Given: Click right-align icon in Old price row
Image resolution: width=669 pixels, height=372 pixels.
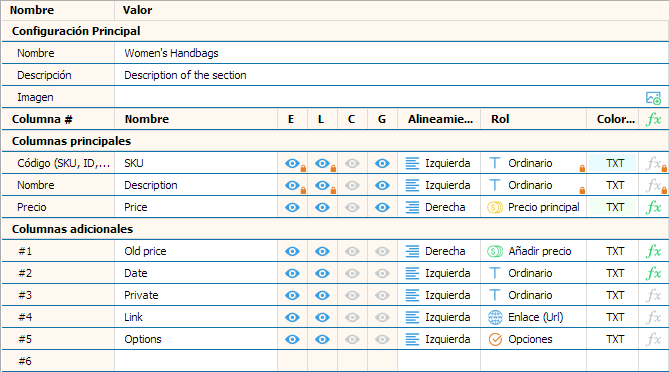Looking at the screenshot, I should pos(412,251).
